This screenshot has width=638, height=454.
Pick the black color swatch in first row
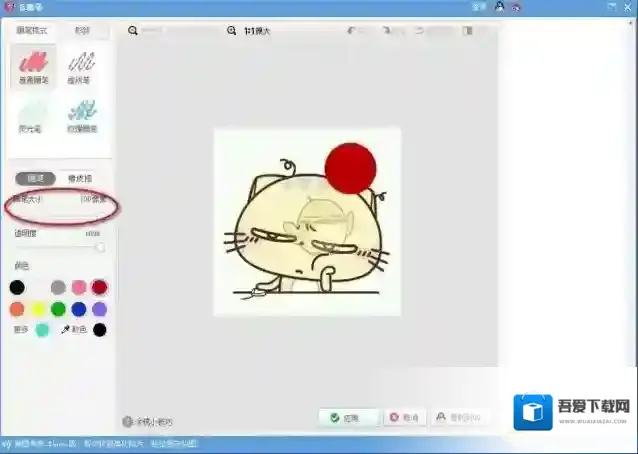(17, 287)
